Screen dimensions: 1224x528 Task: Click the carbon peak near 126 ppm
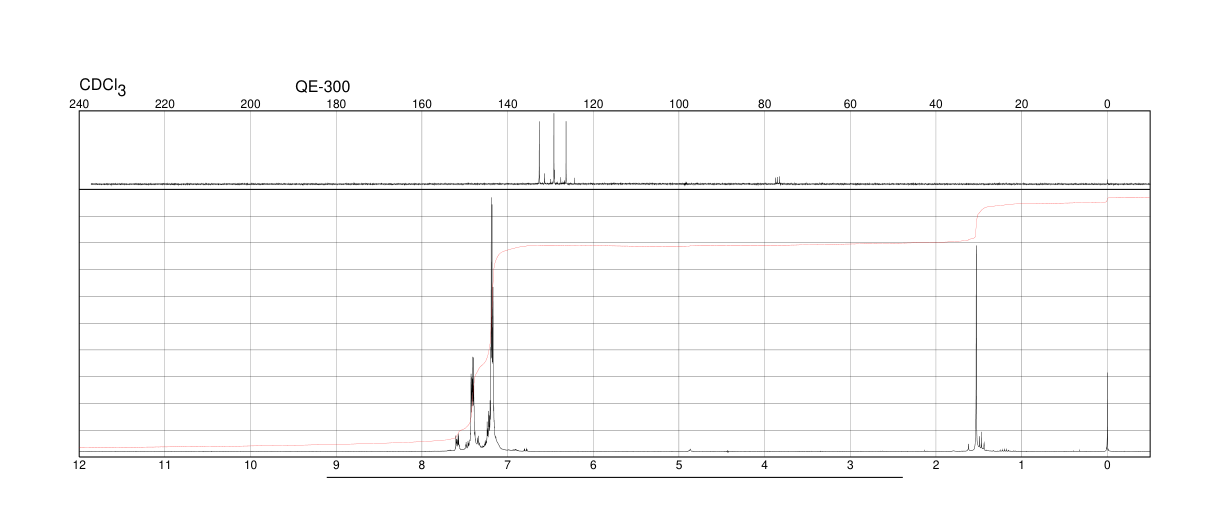tap(566, 152)
